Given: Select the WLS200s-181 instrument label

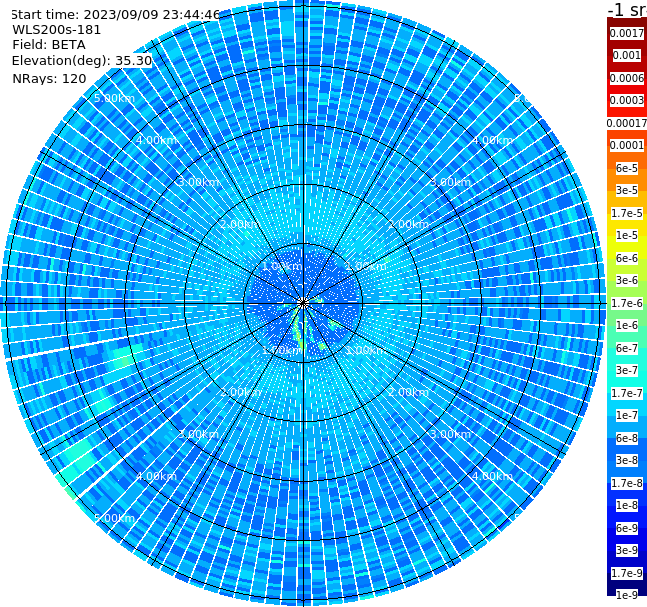Looking at the screenshot, I should pos(57,30).
